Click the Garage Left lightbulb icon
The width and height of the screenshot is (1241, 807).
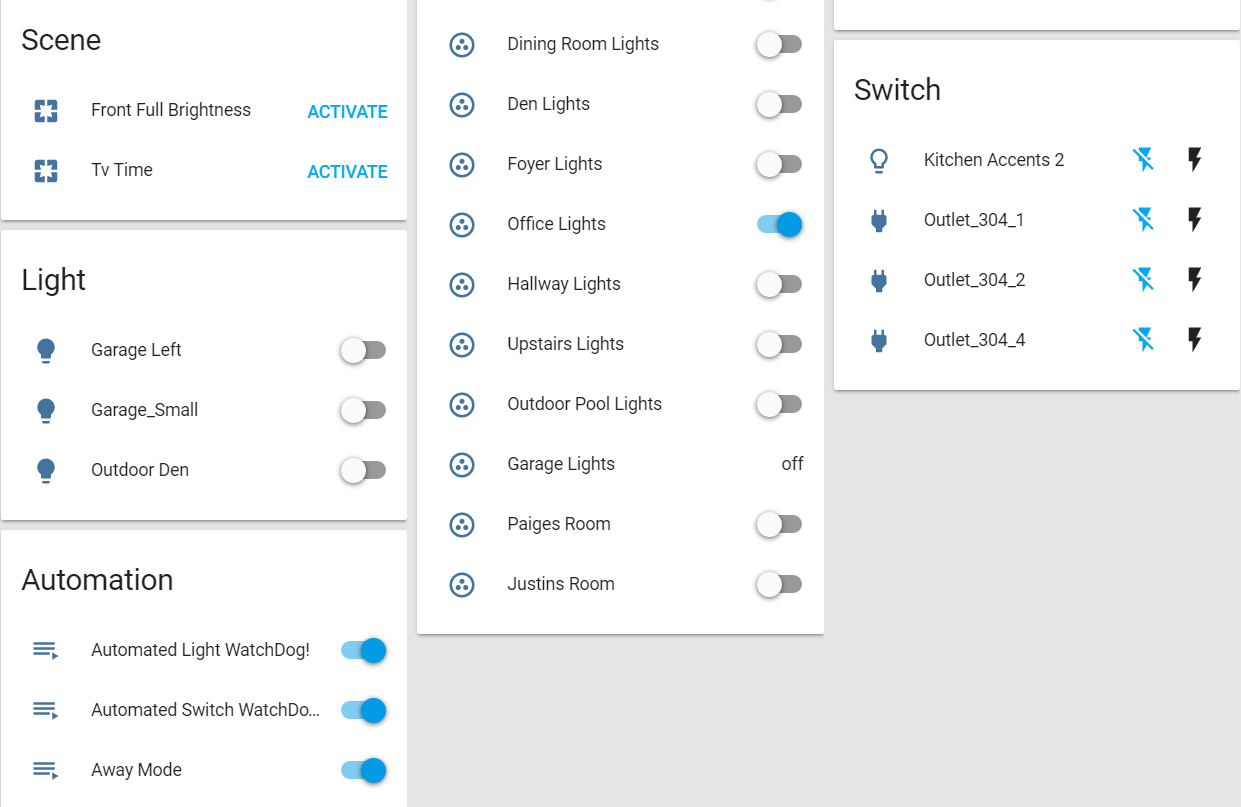46,350
